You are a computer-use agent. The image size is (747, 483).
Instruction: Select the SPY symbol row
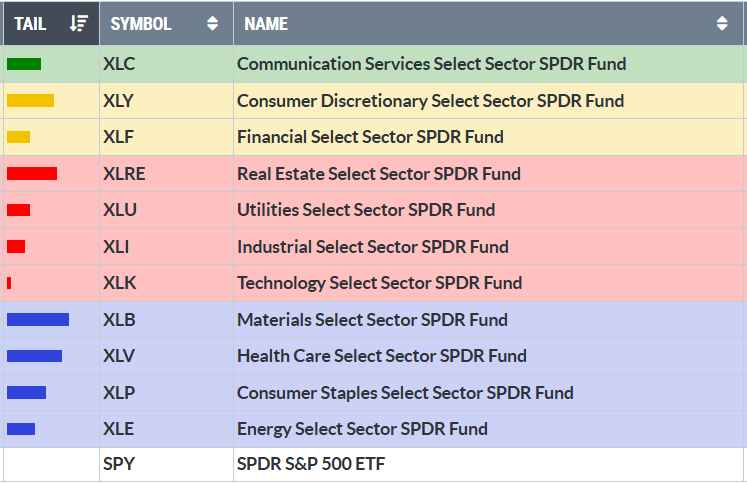(119, 465)
